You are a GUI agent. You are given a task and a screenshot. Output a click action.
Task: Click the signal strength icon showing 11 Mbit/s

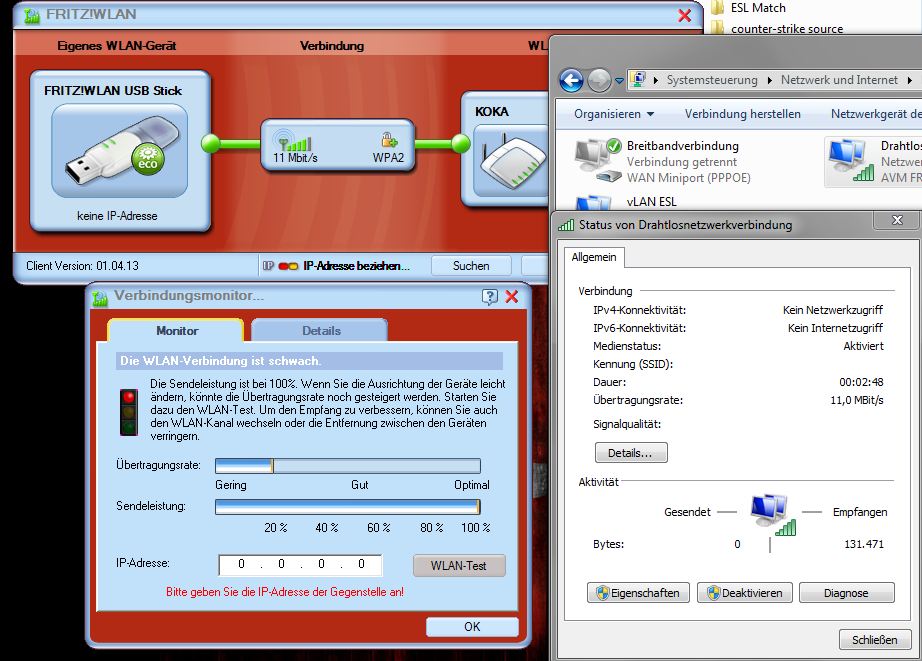click(294, 140)
